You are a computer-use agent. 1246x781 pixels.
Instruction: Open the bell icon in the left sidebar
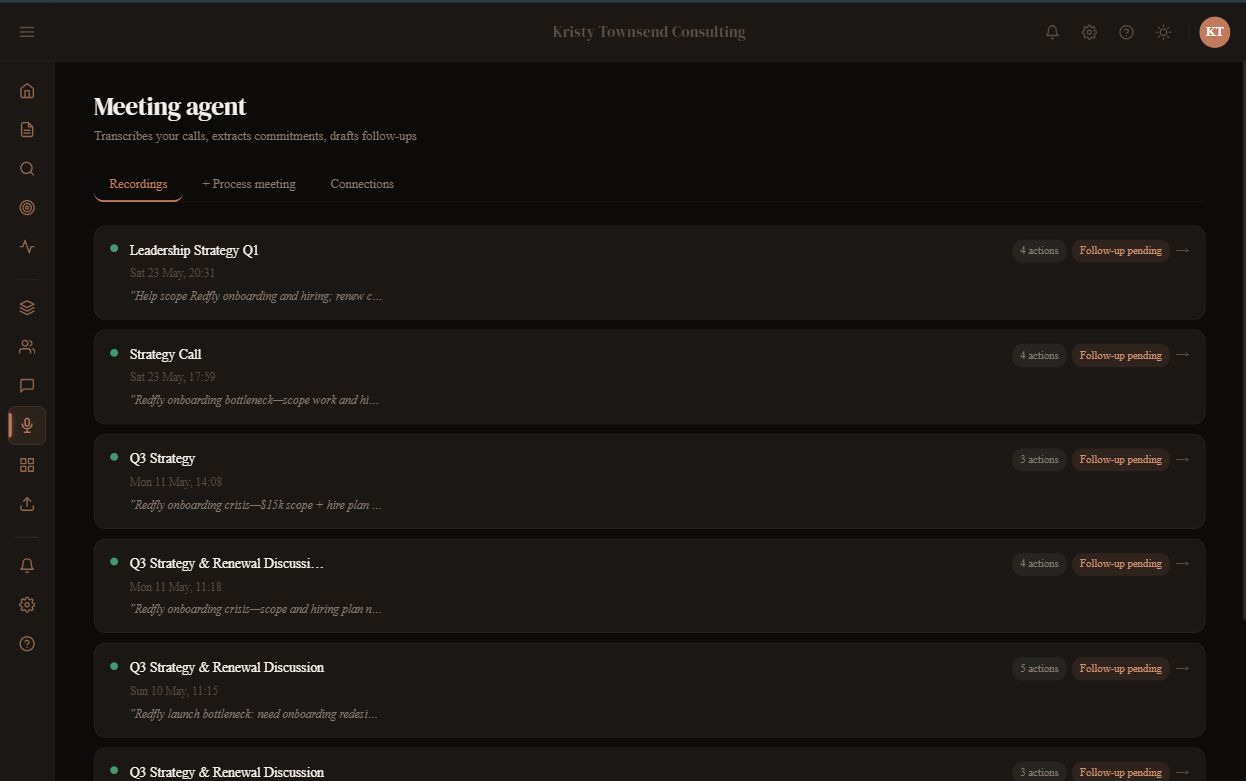(x=27, y=565)
